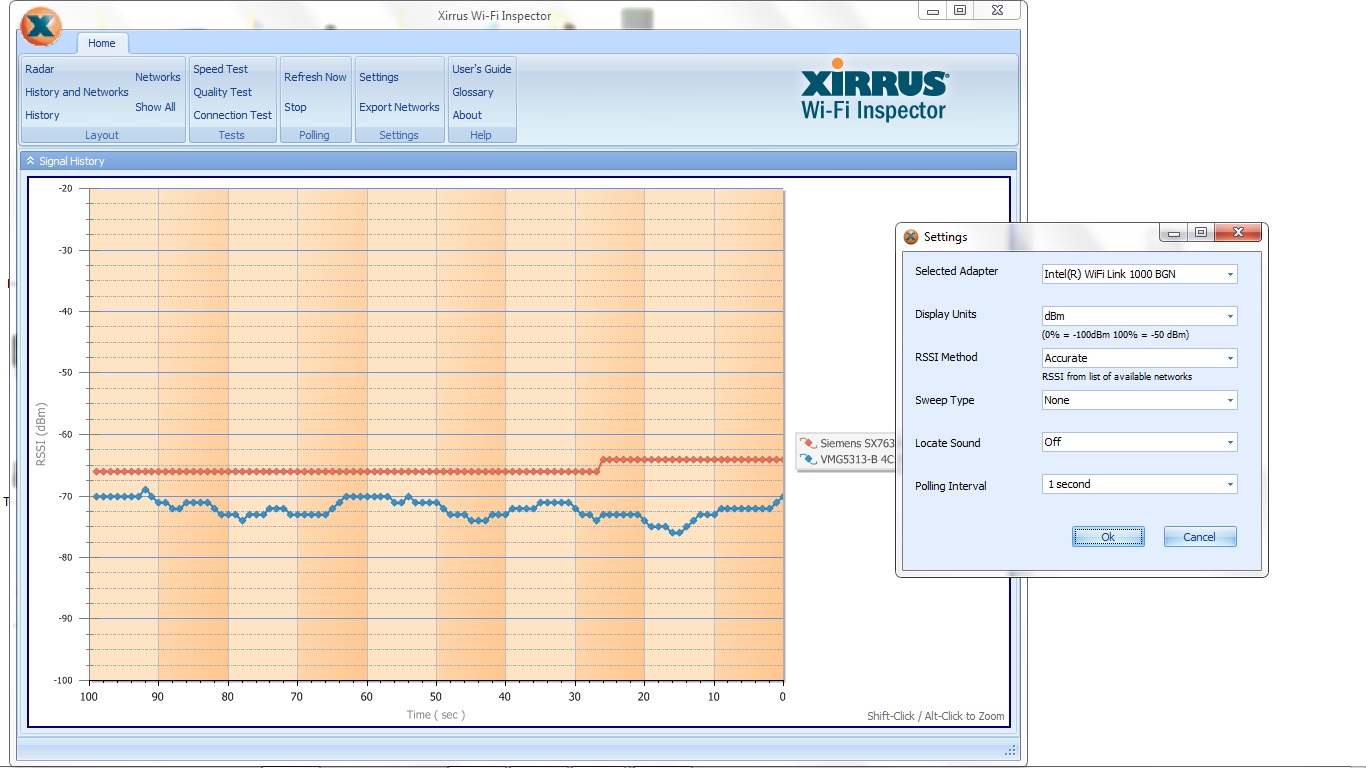Change the Polling Interval dropdown
1366x768 pixels.
[x=1139, y=484]
